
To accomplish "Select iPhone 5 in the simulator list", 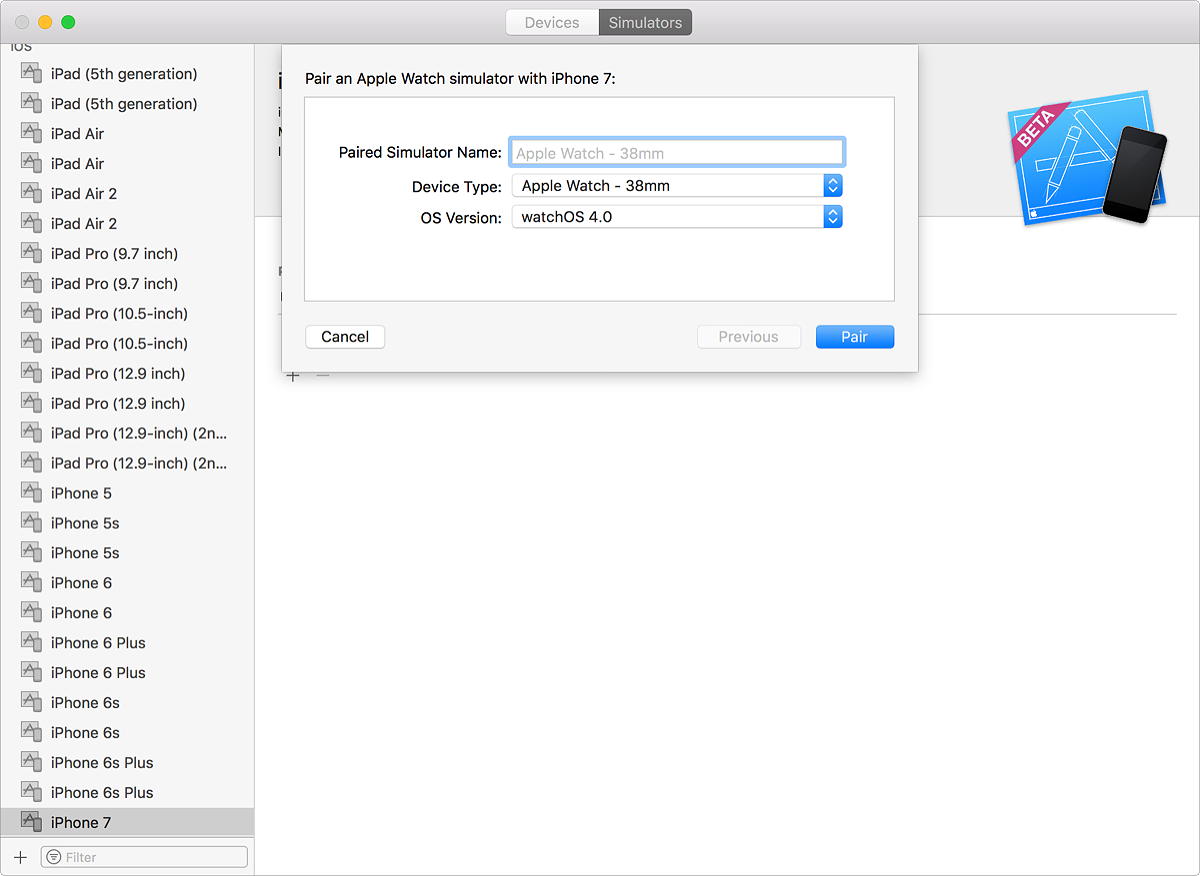I will (x=127, y=493).
